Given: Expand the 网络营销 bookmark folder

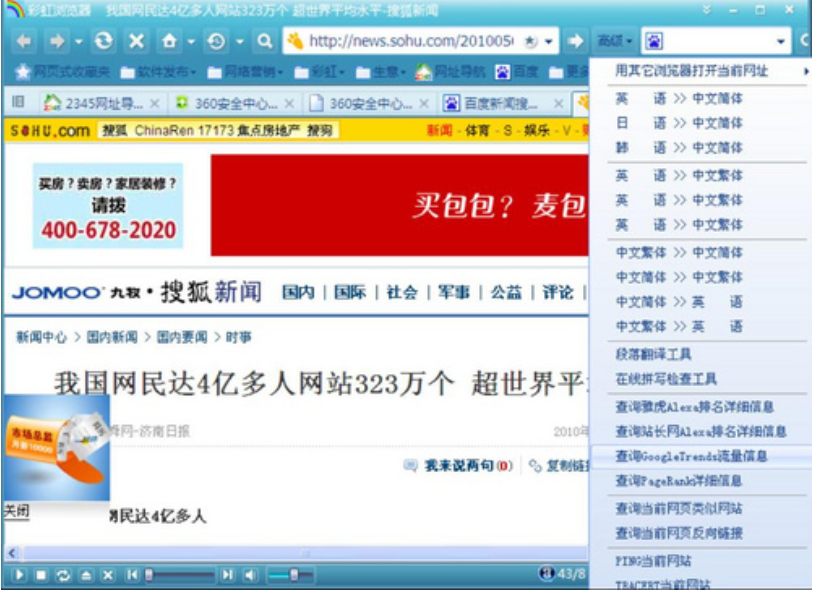Looking at the screenshot, I should tap(245, 72).
